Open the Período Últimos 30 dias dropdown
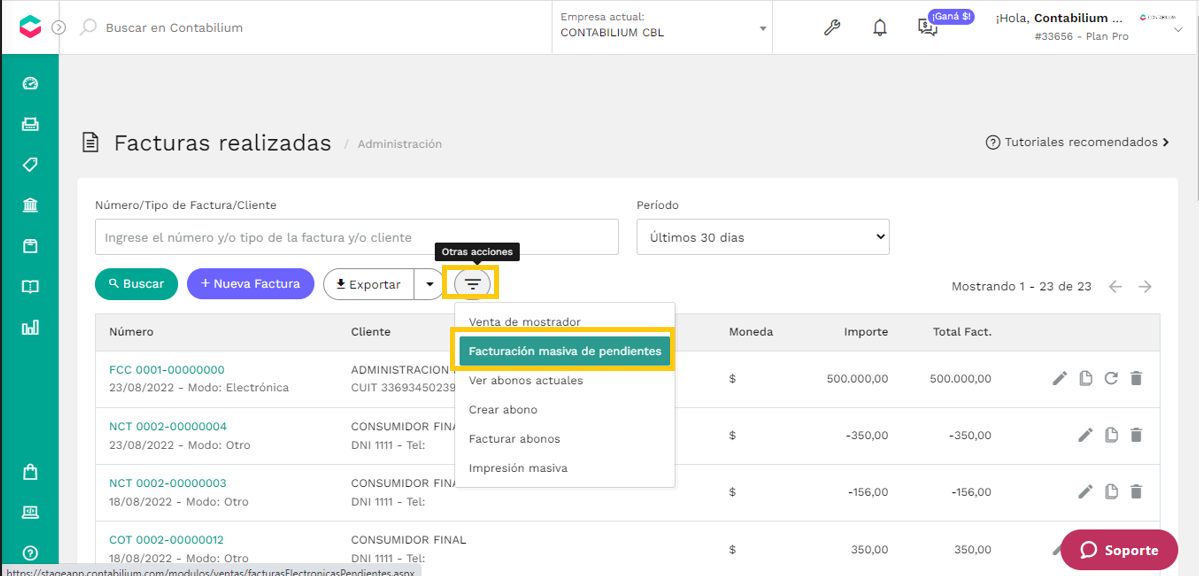The height and width of the screenshot is (576, 1199). pyautogui.click(x=763, y=237)
